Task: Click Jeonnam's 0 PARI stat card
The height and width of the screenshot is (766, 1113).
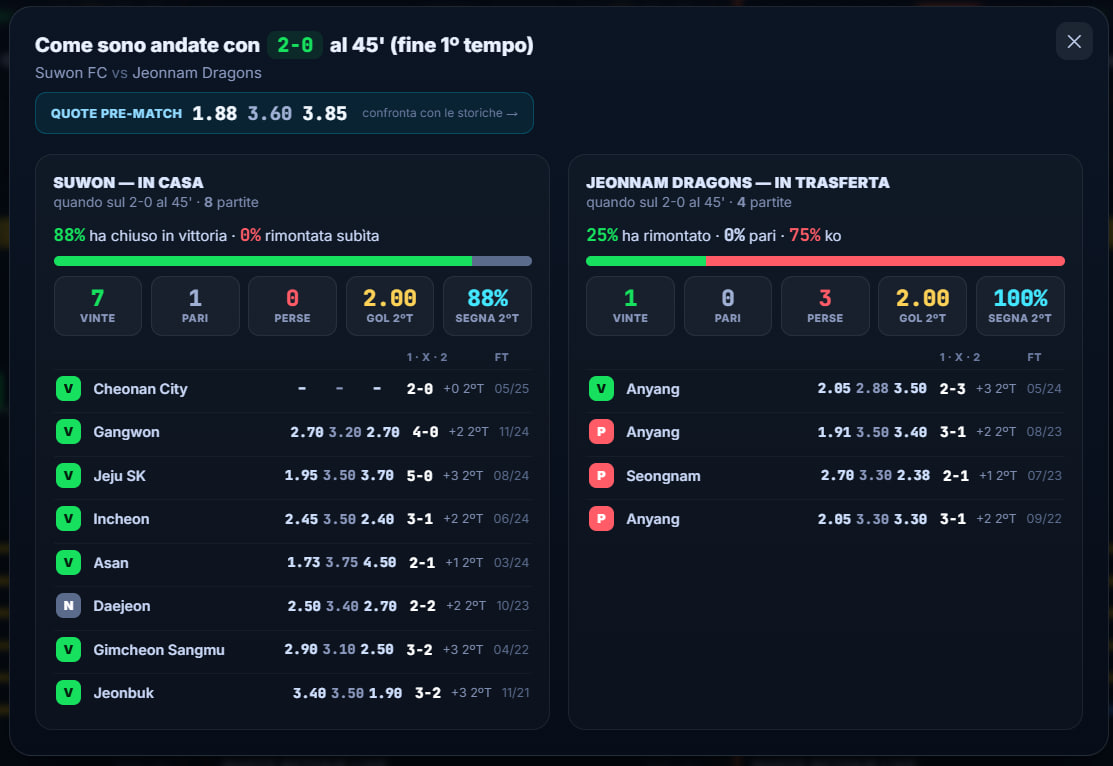Action: click(x=728, y=306)
